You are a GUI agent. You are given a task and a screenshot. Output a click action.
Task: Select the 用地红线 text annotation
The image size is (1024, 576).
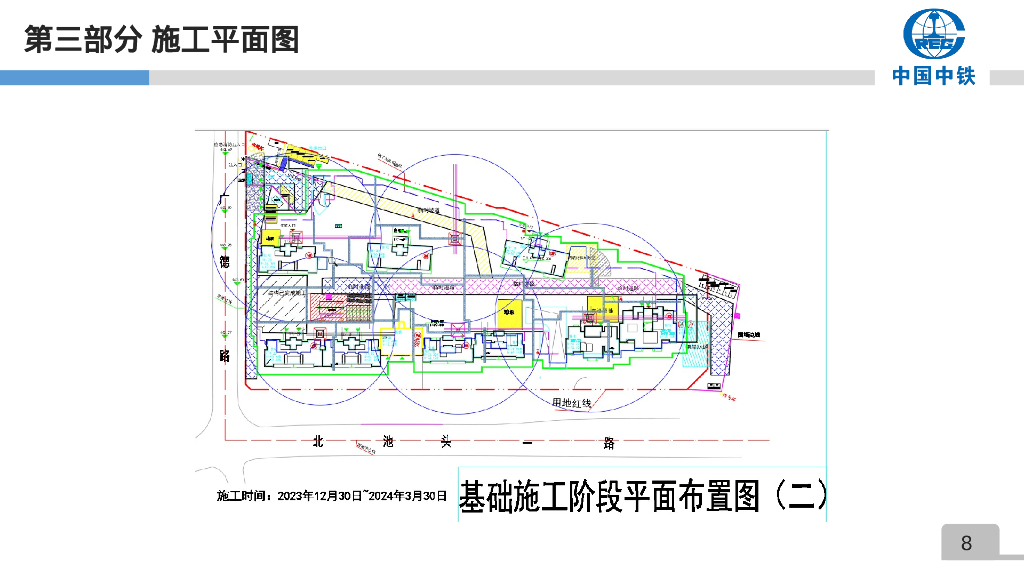[572, 401]
